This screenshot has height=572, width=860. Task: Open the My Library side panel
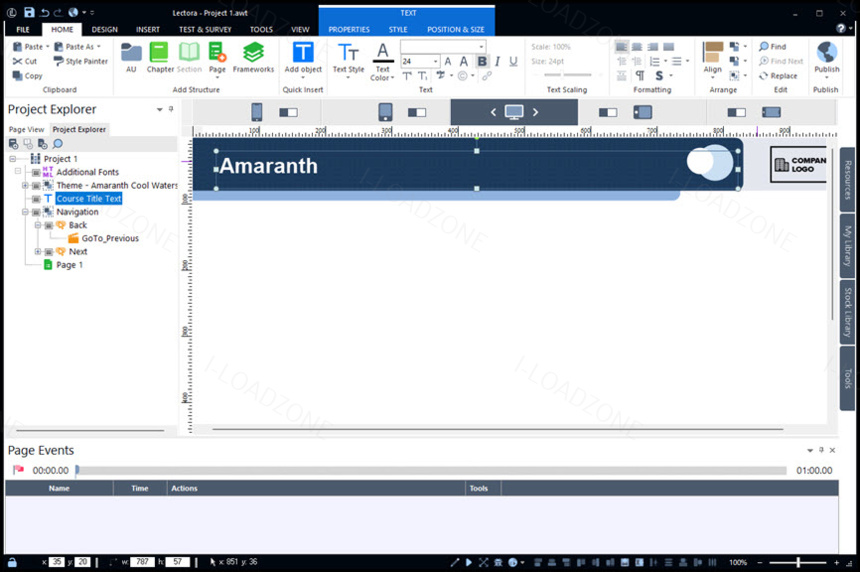tap(847, 246)
